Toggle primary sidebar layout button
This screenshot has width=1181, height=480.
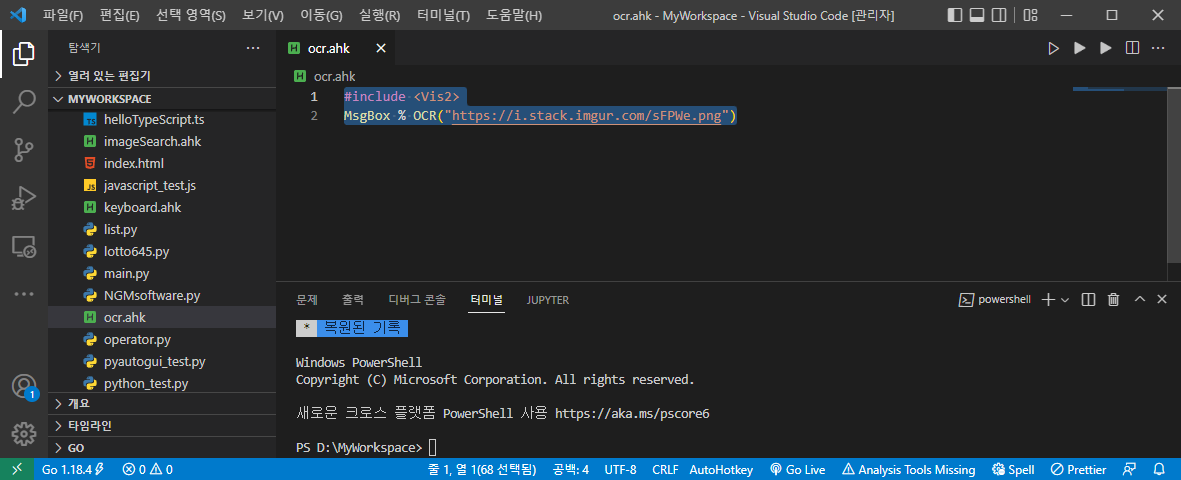(954, 15)
